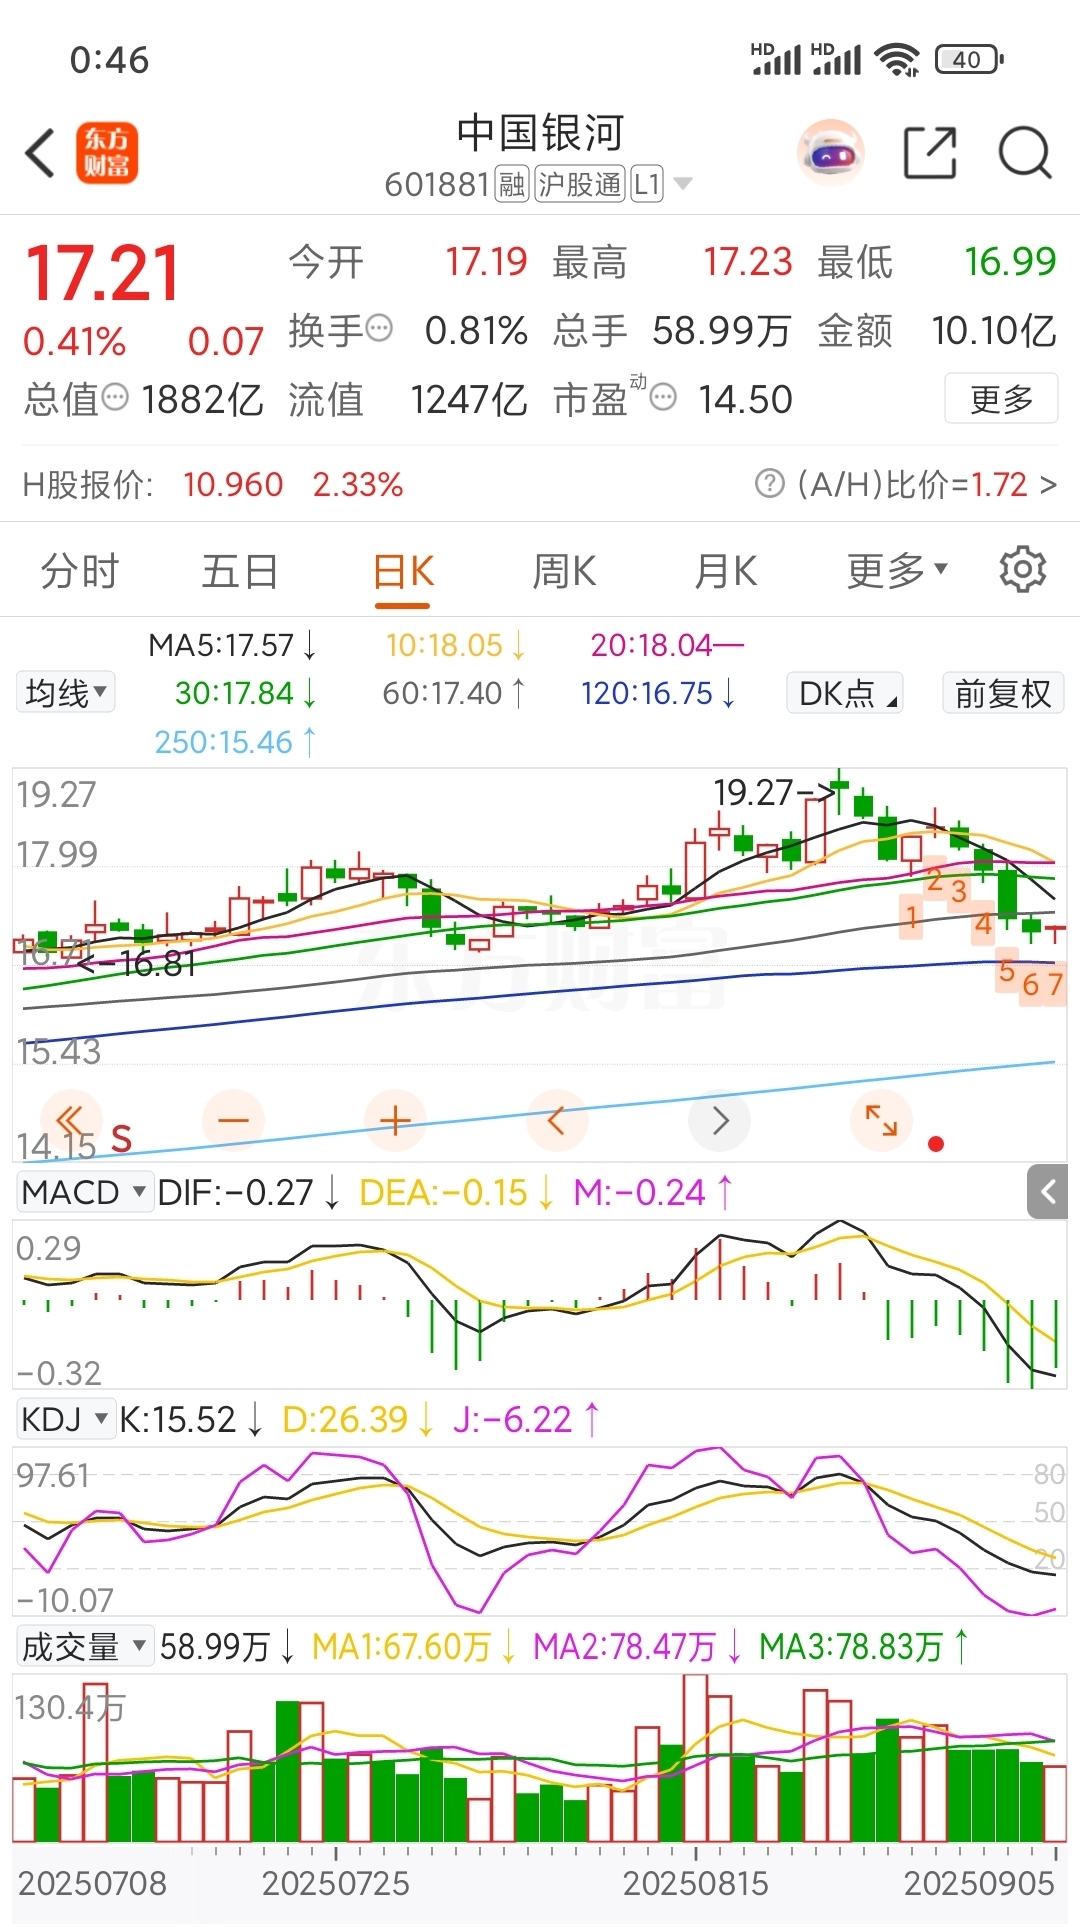Tap the 市盈 14.50 value
The height and width of the screenshot is (1927, 1080).
coord(745,399)
